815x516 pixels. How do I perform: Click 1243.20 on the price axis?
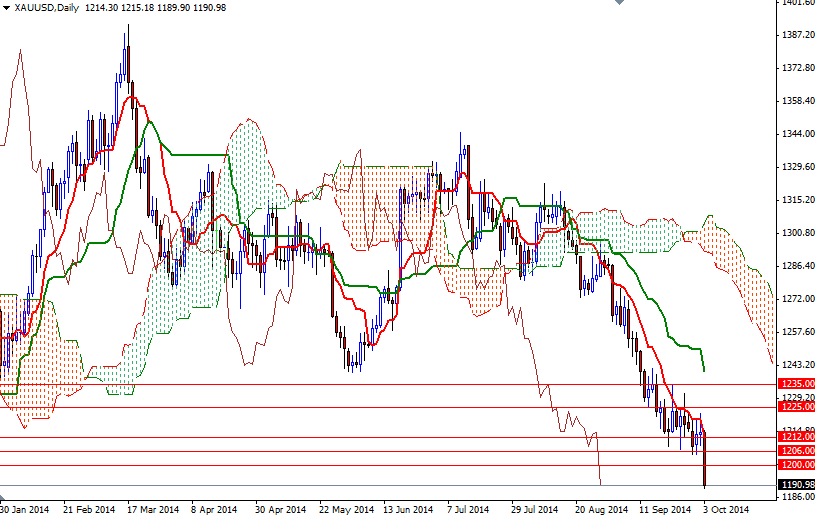[797, 365]
